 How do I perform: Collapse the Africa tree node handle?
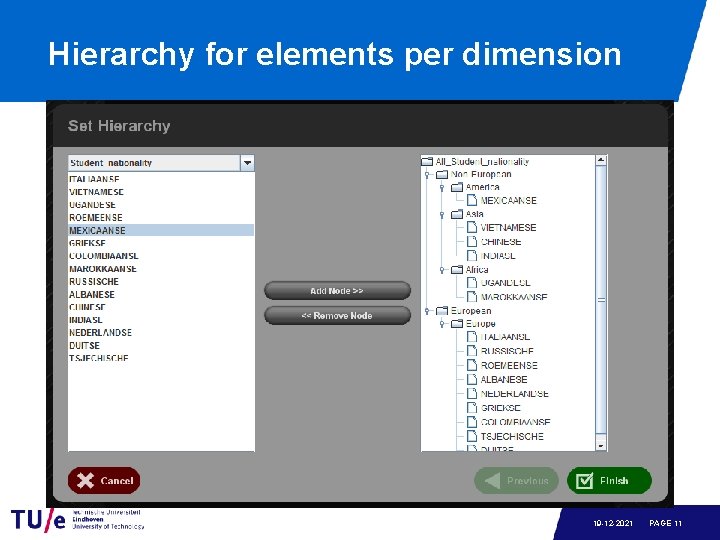click(442, 270)
